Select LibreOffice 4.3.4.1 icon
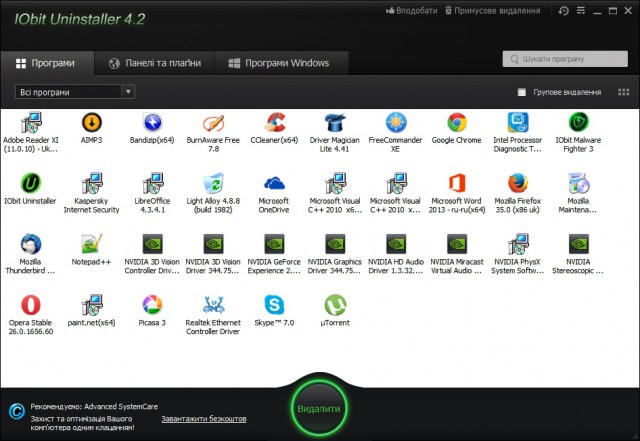The width and height of the screenshot is (640, 441). coord(152,183)
